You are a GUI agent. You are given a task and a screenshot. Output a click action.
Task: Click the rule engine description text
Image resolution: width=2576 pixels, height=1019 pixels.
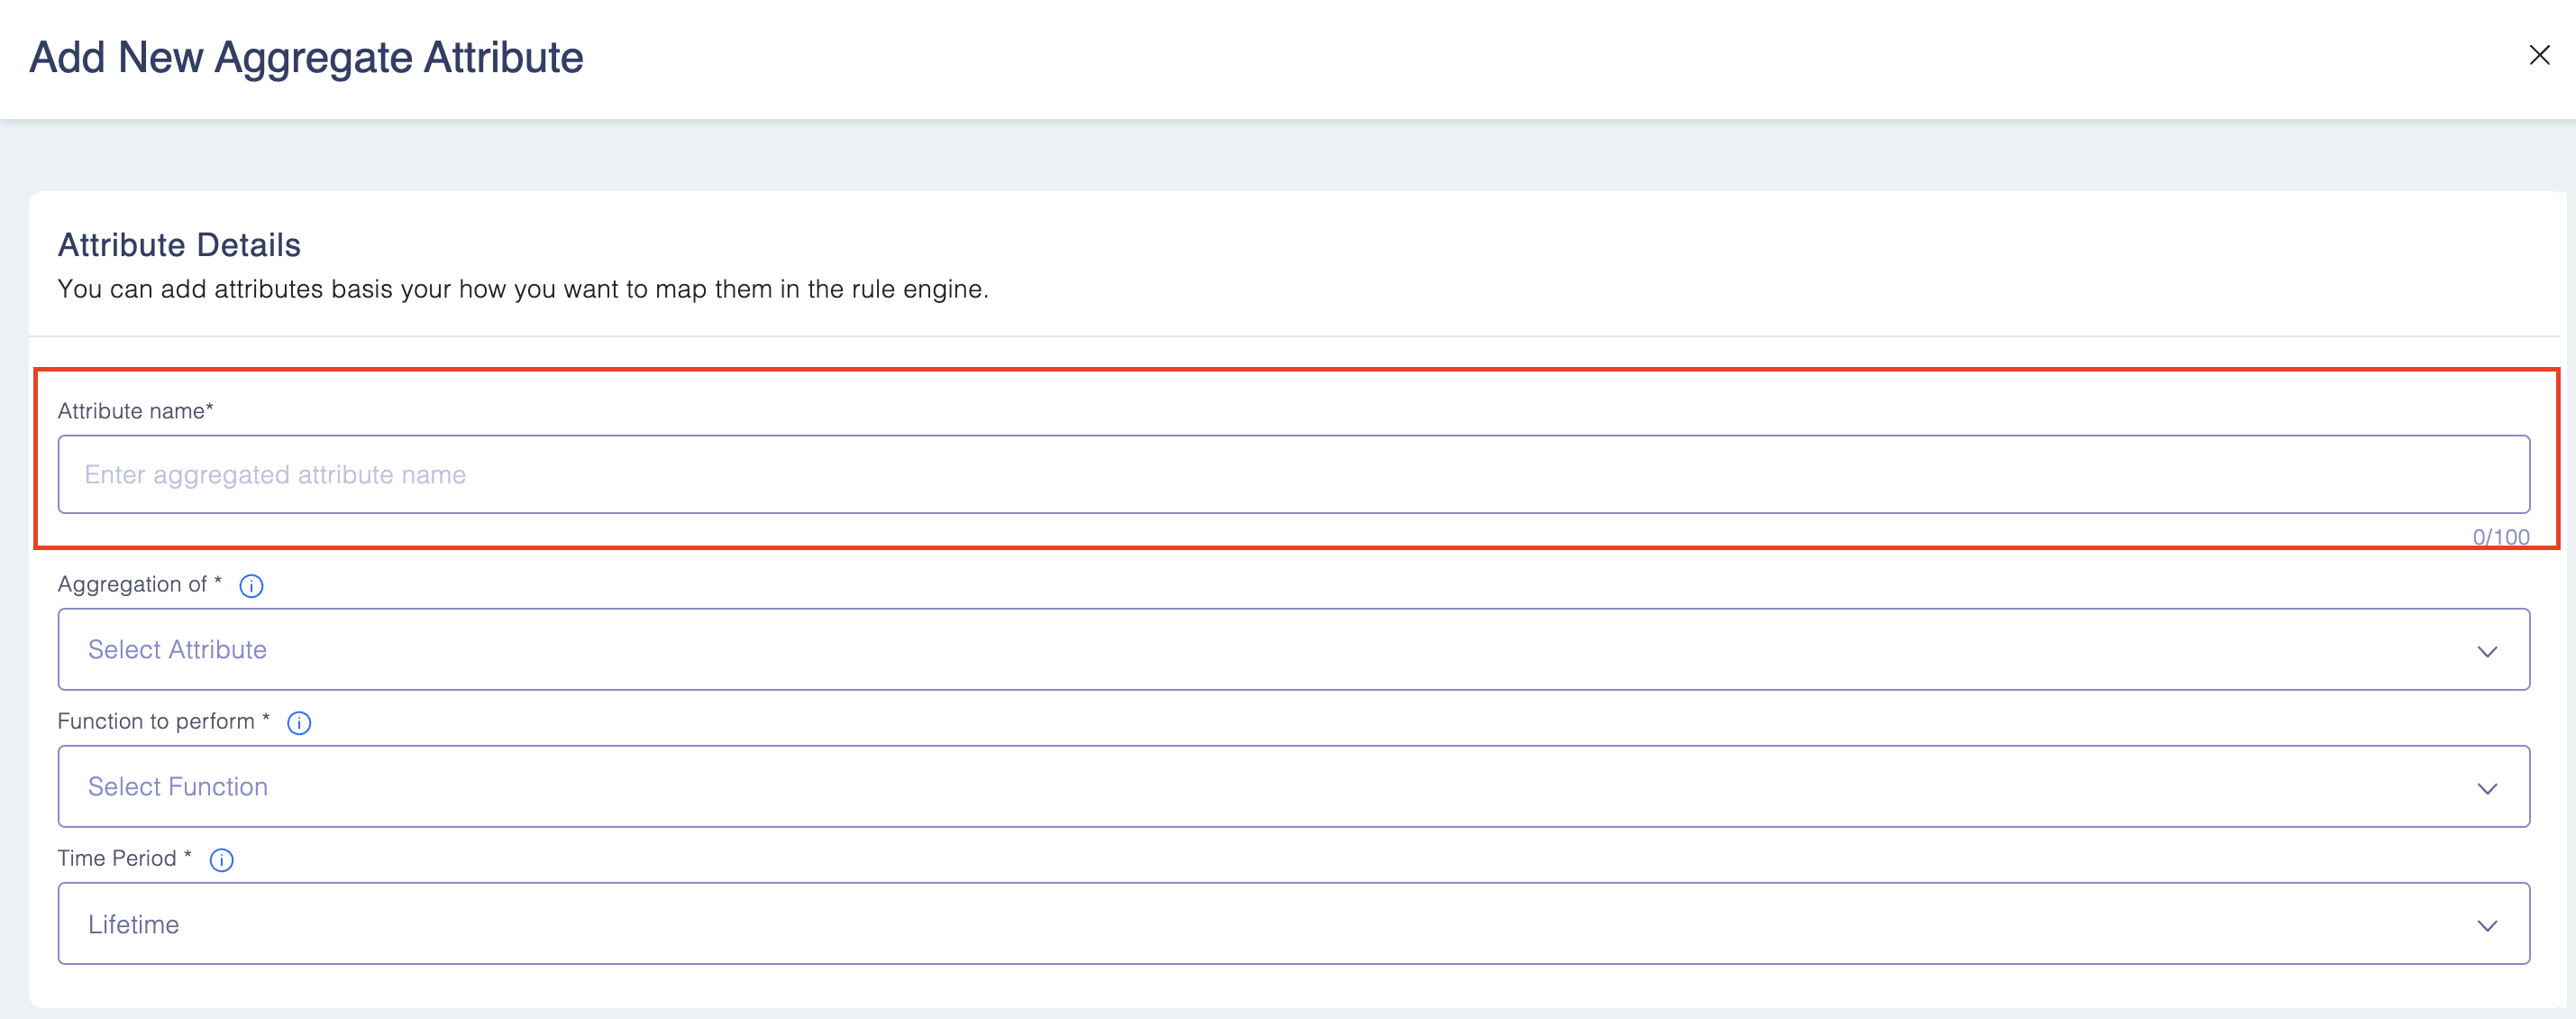[x=522, y=289]
